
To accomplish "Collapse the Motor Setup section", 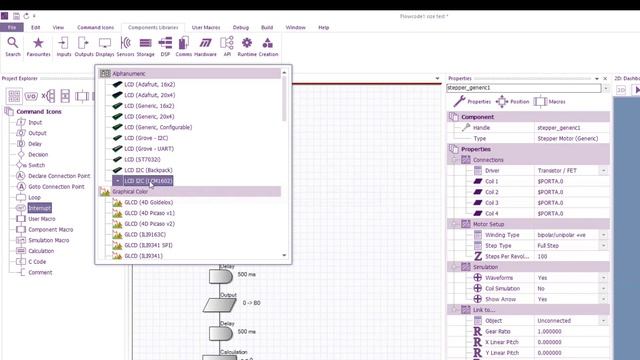I will (x=454, y=224).
